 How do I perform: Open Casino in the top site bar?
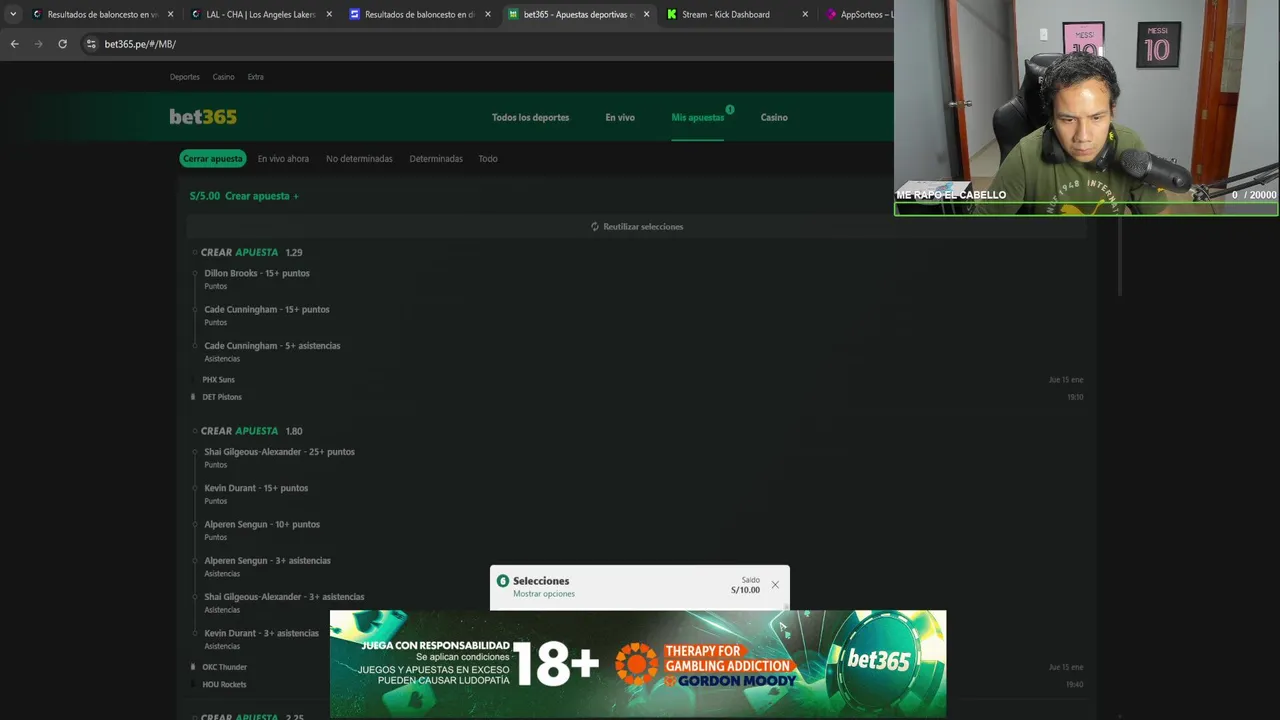point(223,77)
